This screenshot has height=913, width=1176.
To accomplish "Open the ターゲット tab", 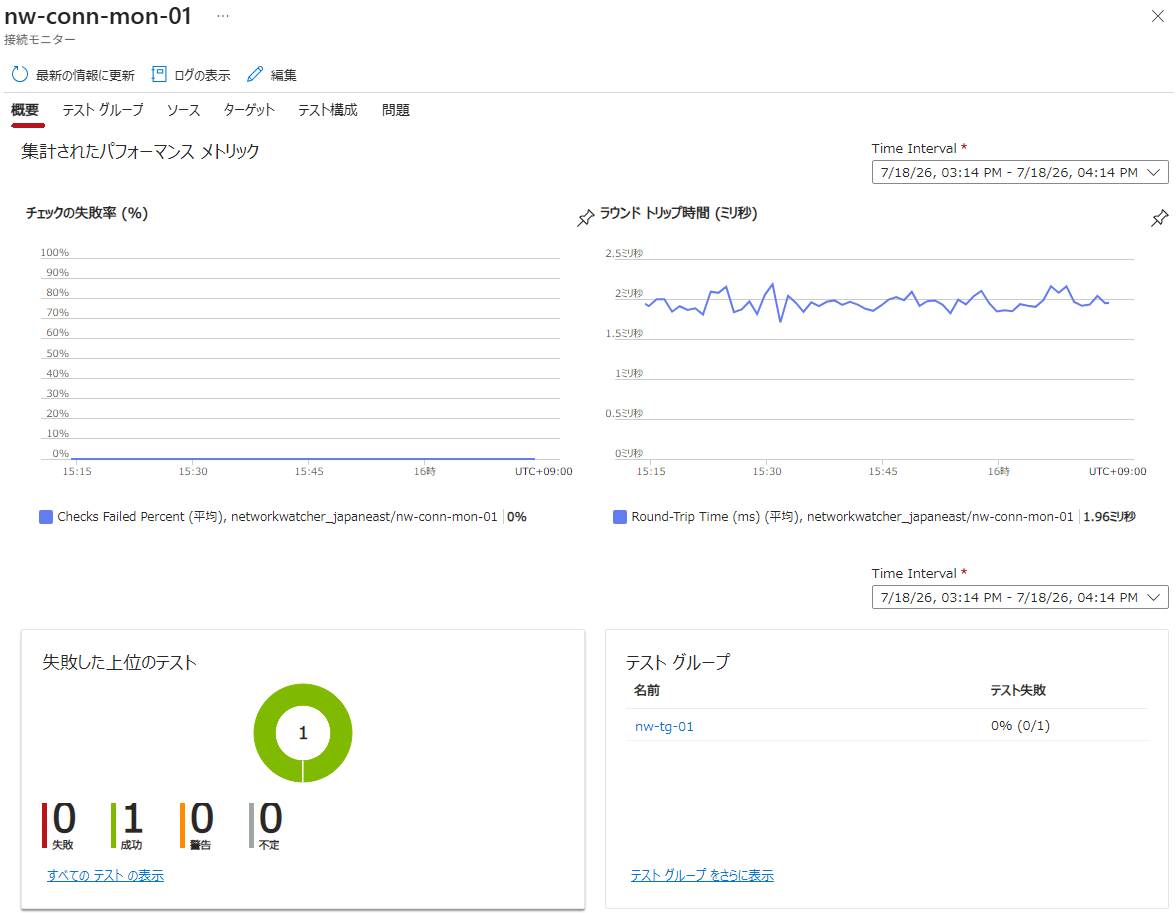I will [x=249, y=110].
